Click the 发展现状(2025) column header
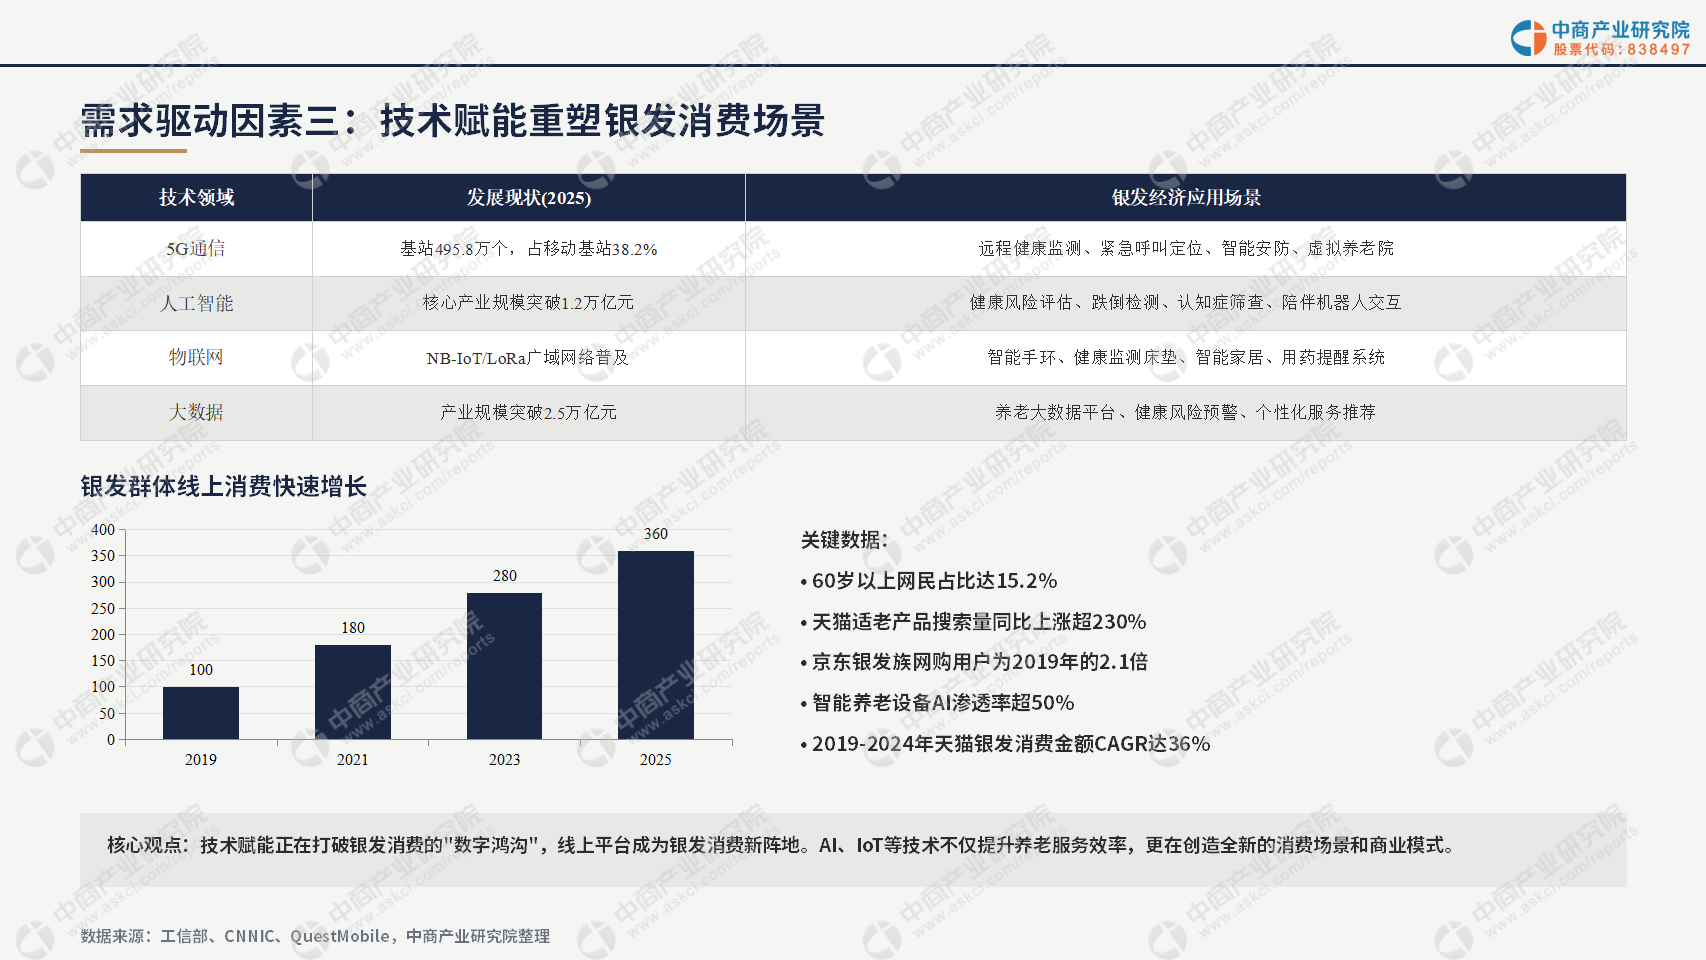The image size is (1706, 960). pyautogui.click(x=529, y=198)
